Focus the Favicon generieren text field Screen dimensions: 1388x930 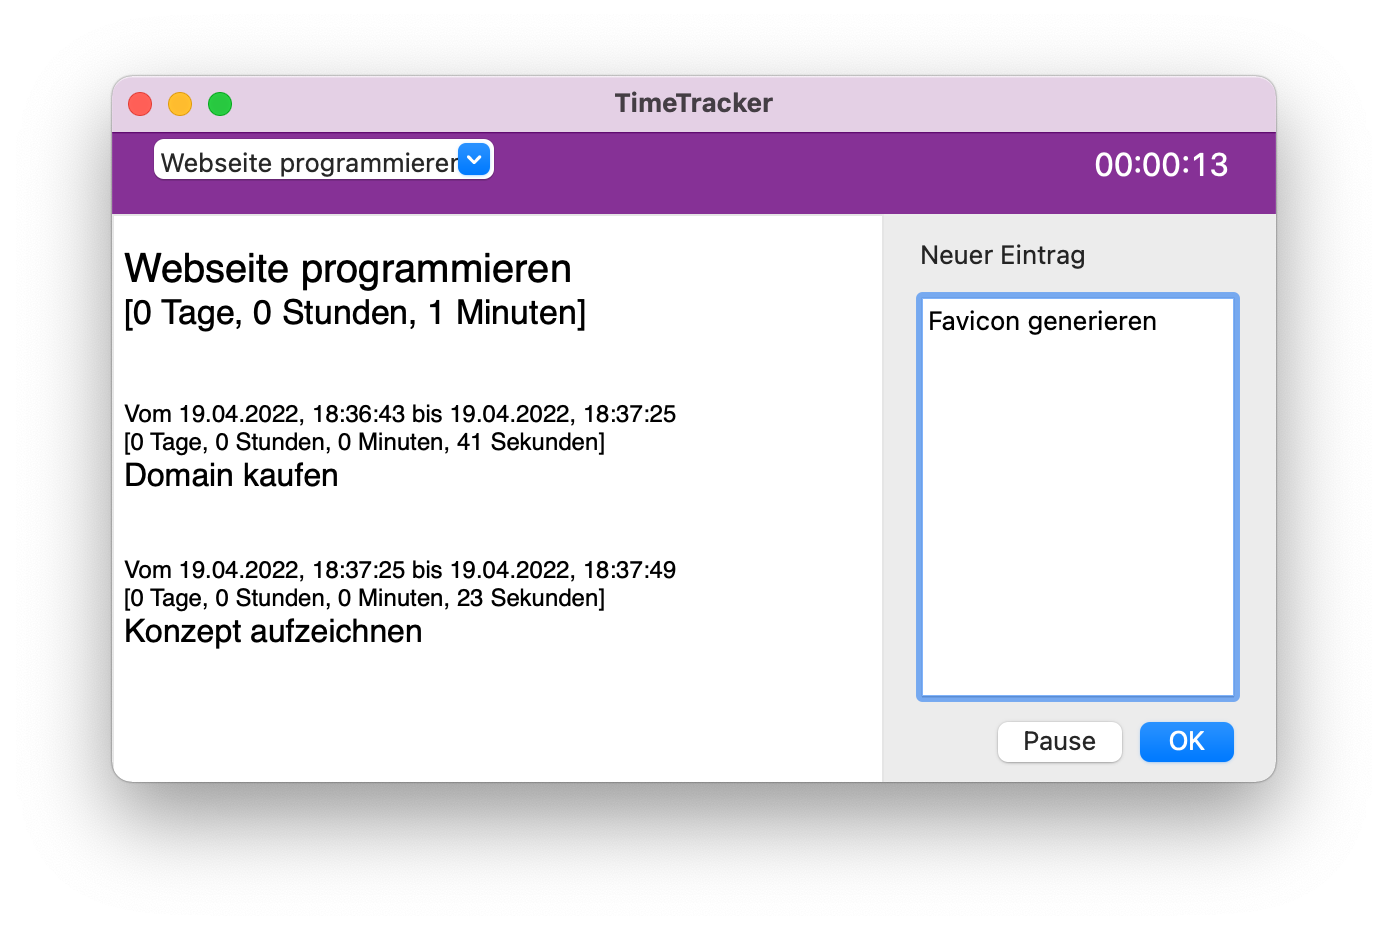[x=1078, y=497]
